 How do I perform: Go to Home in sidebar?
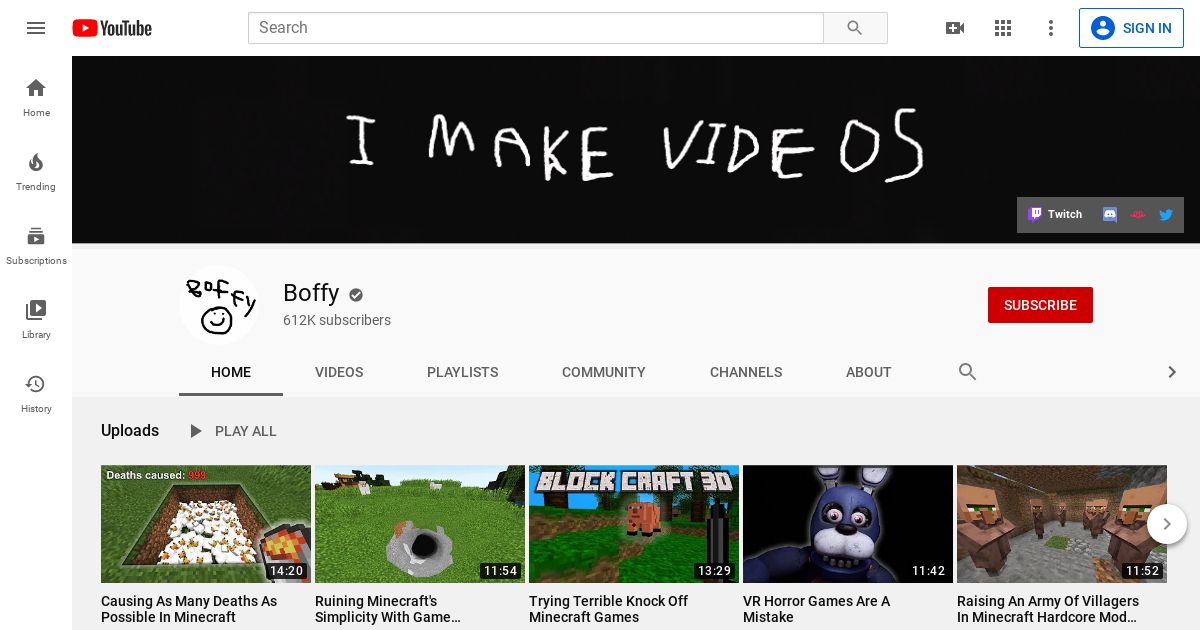(36, 97)
